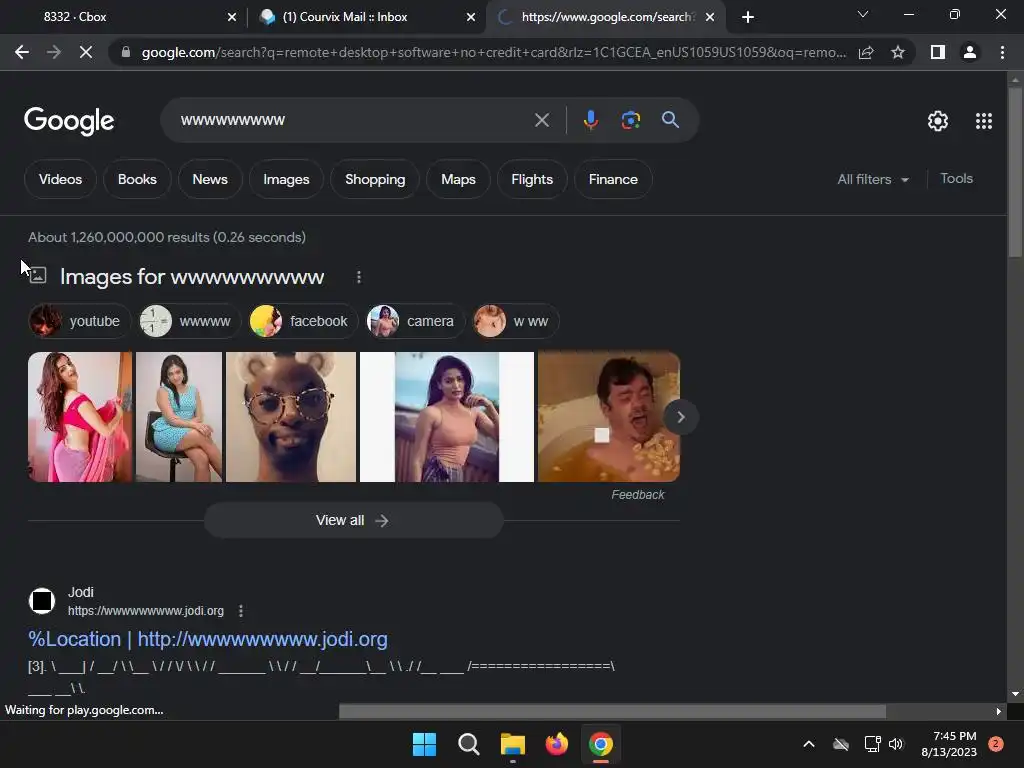Screen dimensions: 1024x768
Task: Click the horizontal page scrollbar
Action: pyautogui.click(x=613, y=711)
